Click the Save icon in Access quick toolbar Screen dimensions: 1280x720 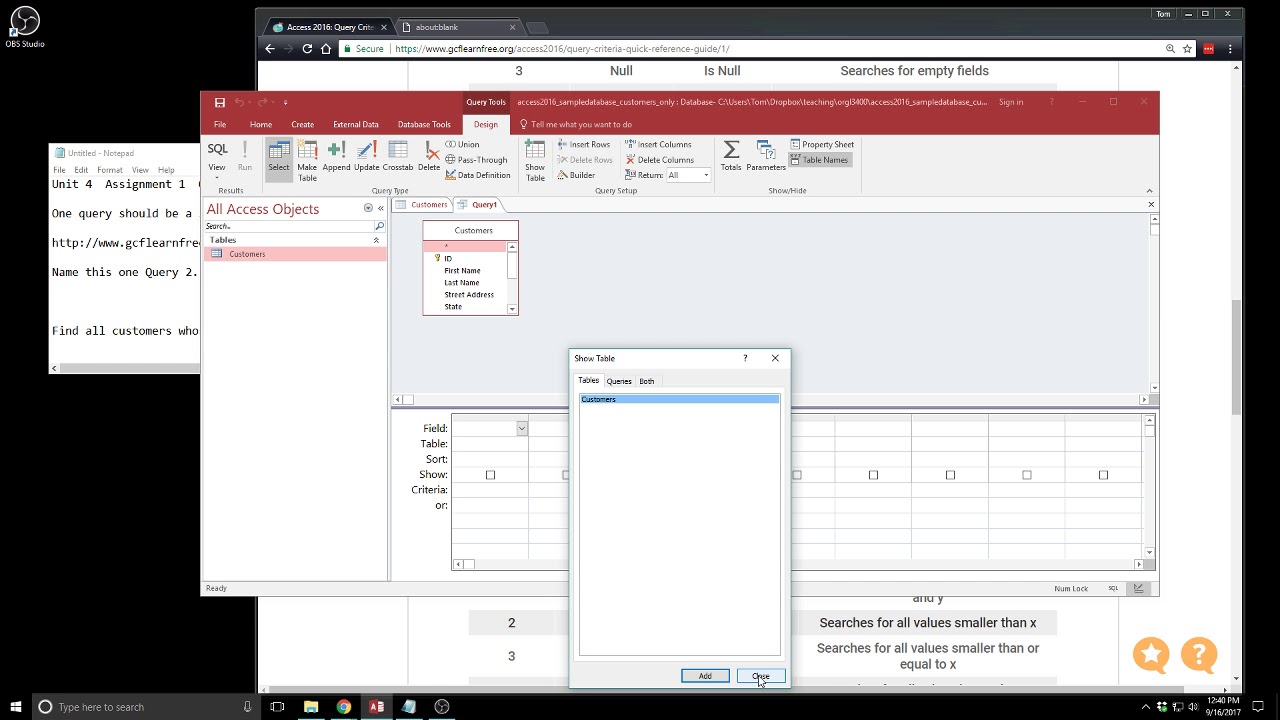click(220, 102)
